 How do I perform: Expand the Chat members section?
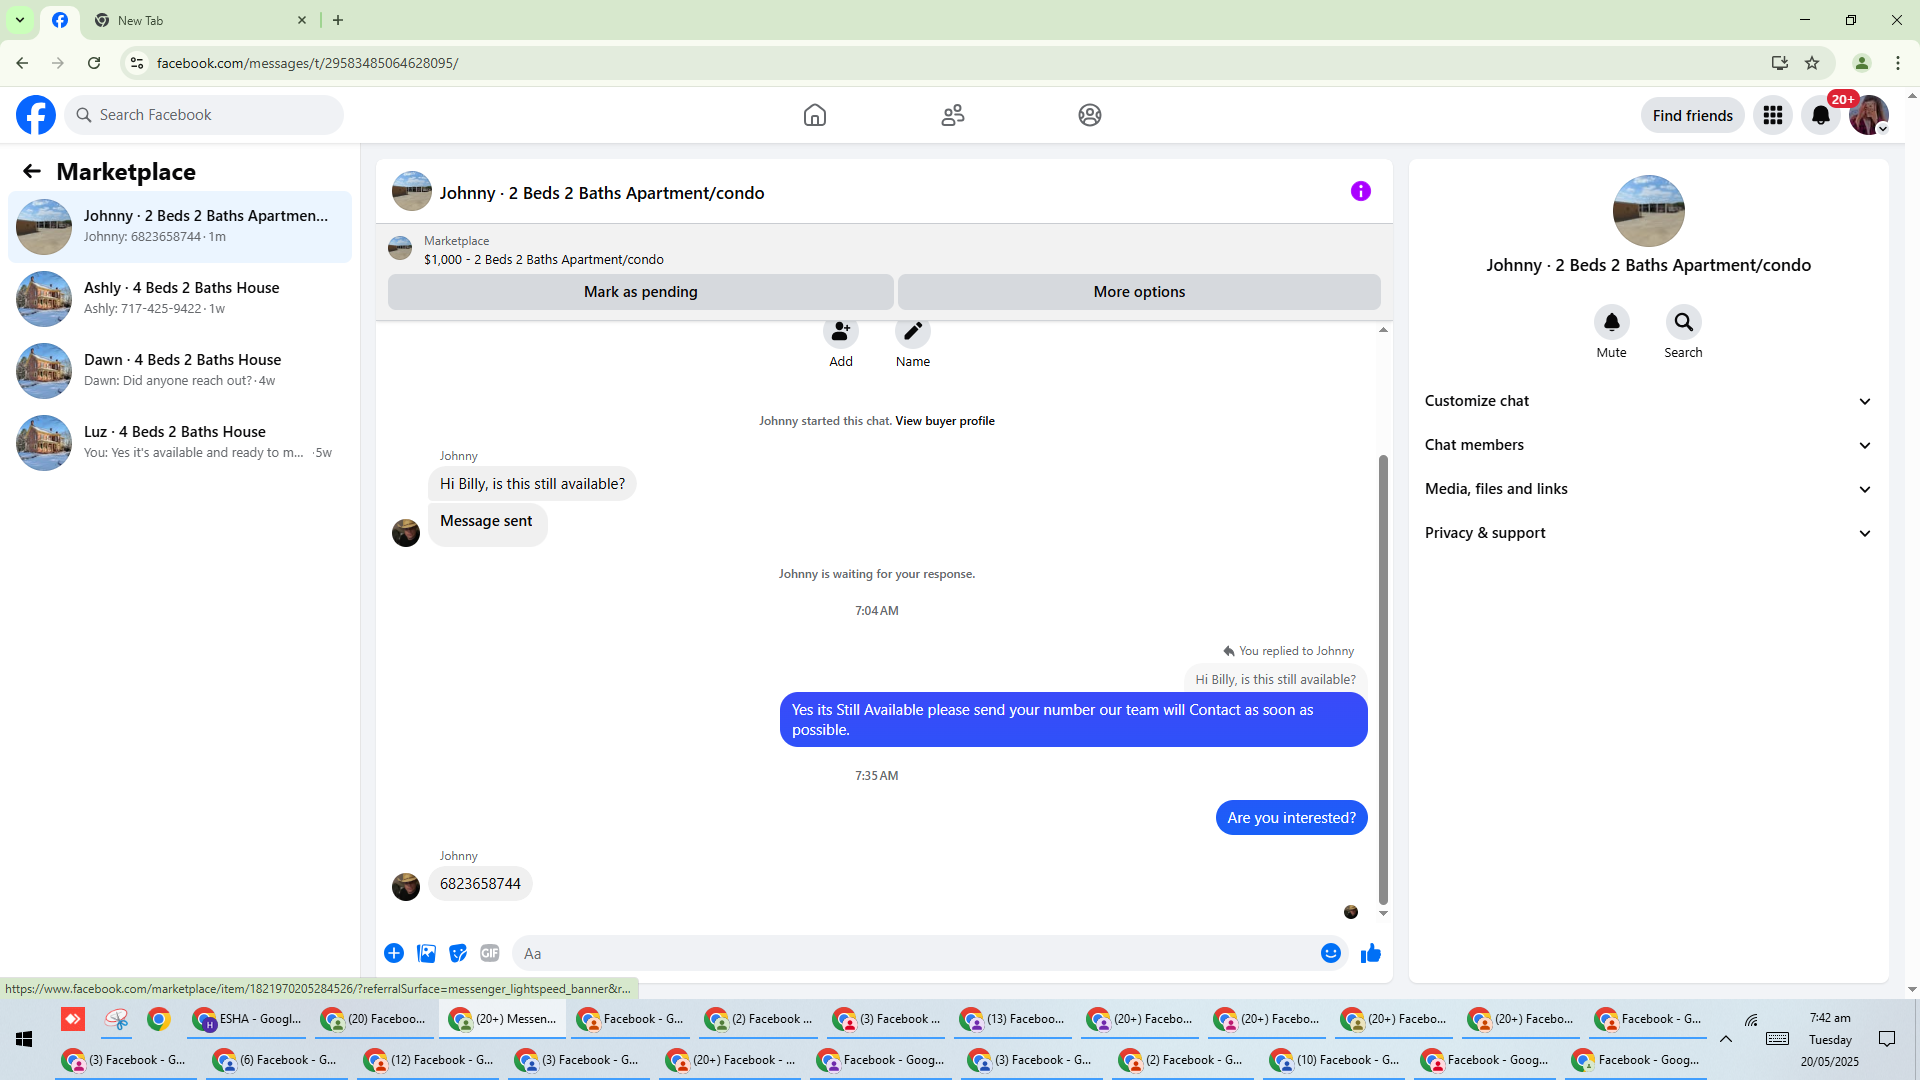click(x=1648, y=445)
